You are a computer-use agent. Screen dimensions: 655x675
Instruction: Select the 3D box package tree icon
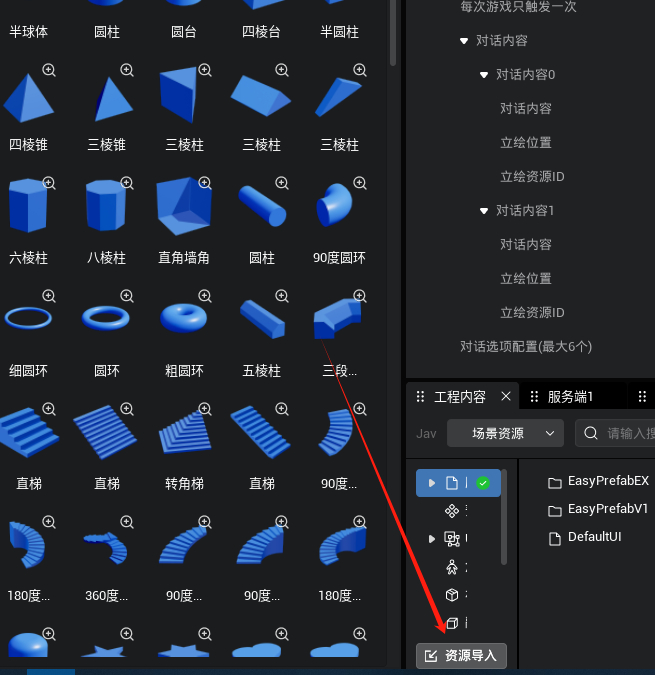click(x=452, y=595)
